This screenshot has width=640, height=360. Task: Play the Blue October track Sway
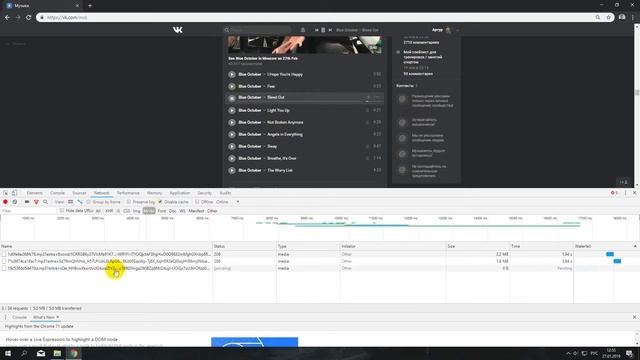coord(232,146)
